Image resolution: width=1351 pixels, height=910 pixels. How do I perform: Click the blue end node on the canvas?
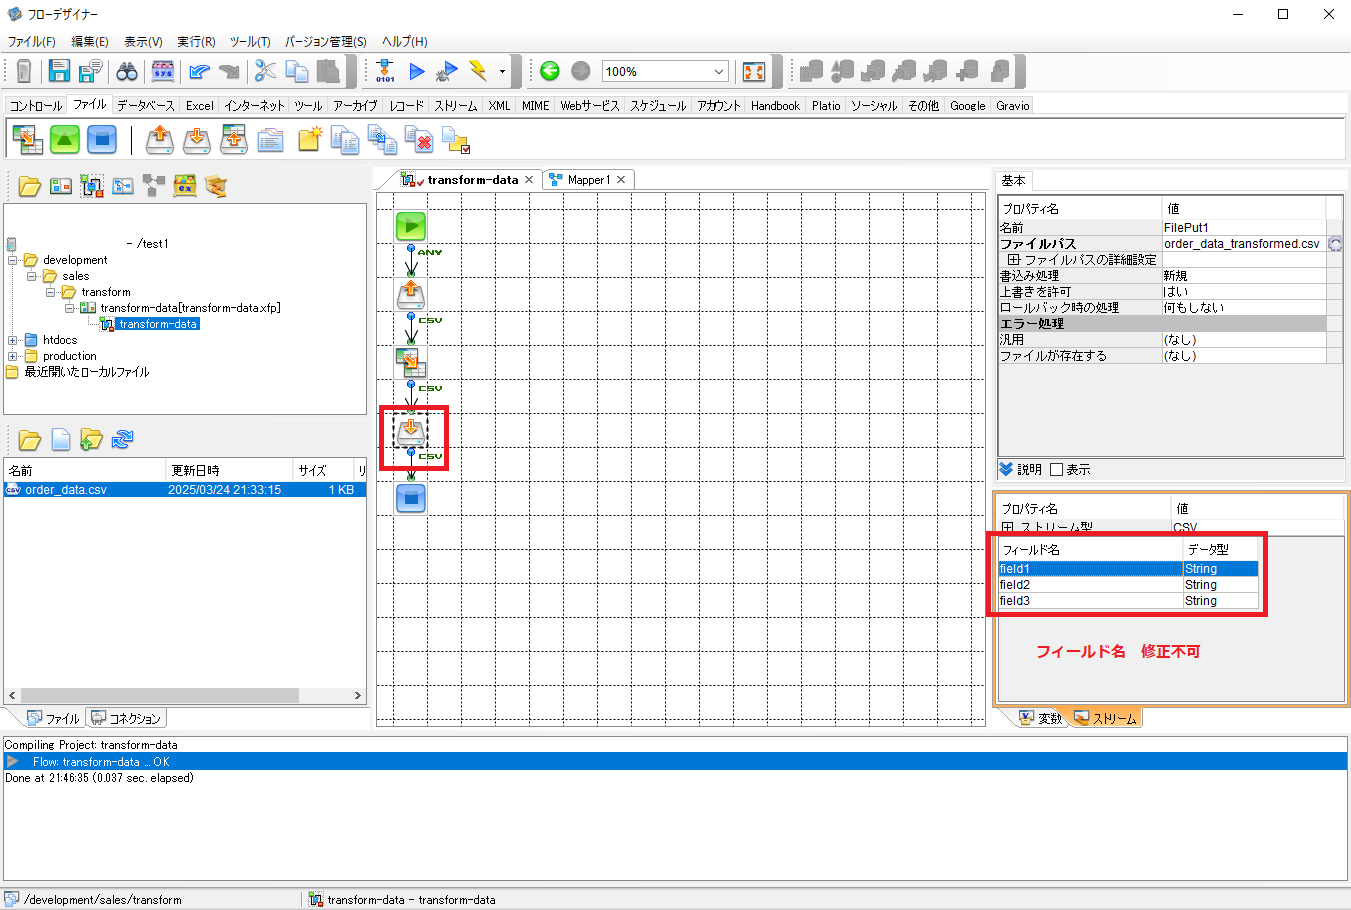(x=411, y=497)
